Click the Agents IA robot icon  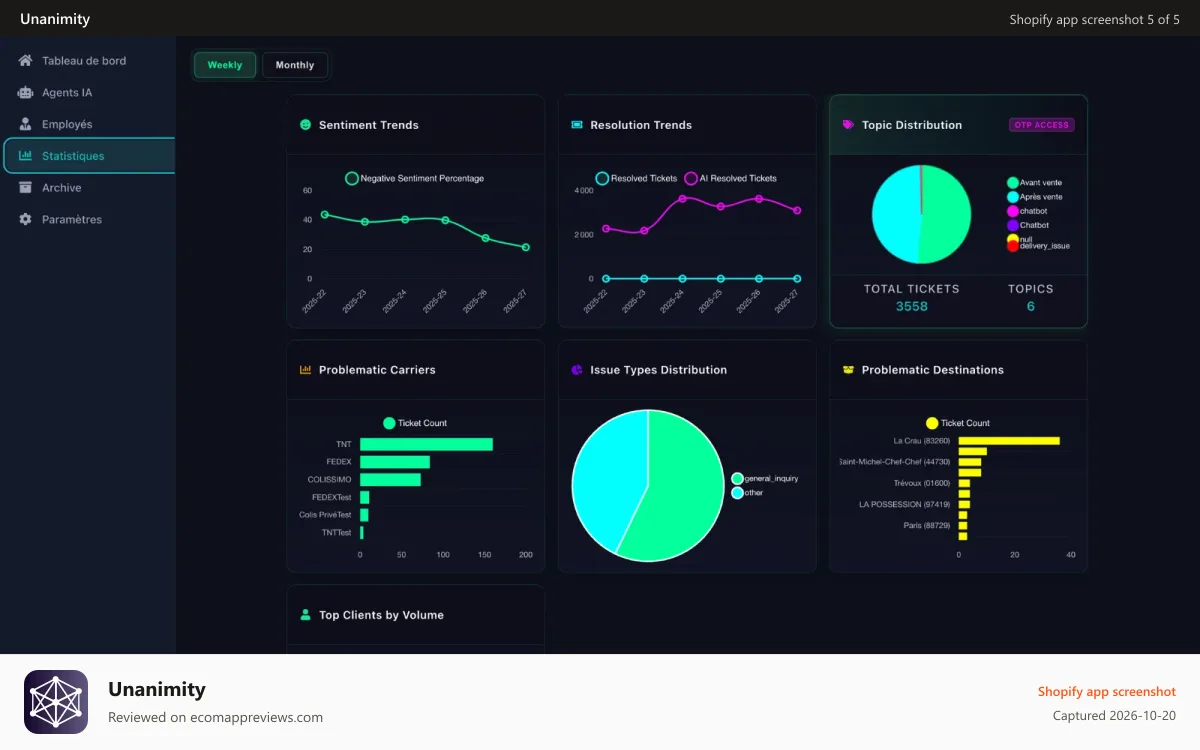click(25, 93)
